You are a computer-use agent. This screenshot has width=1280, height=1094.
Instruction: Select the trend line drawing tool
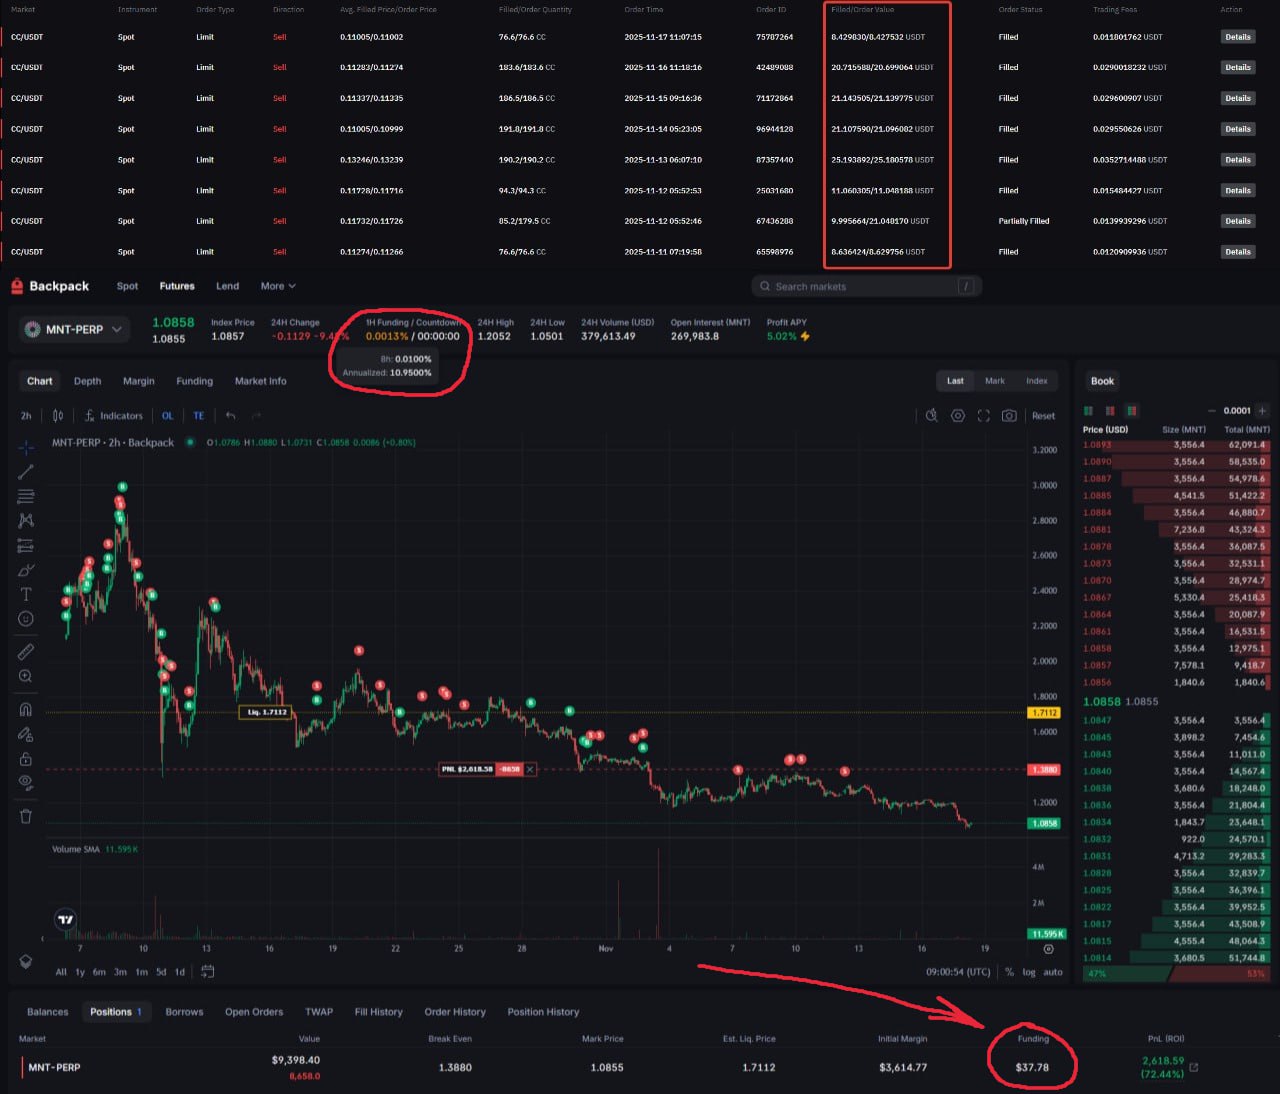[x=26, y=471]
